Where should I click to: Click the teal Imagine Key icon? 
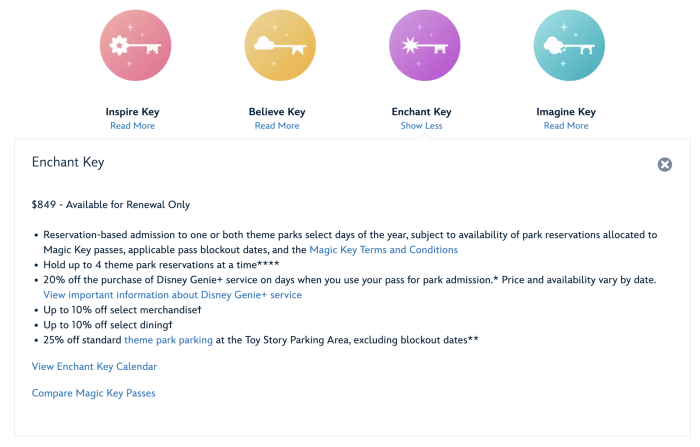point(566,47)
